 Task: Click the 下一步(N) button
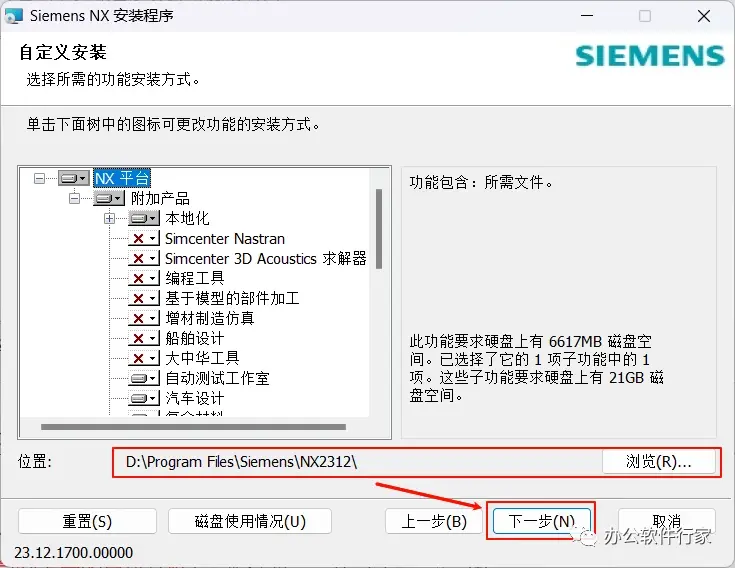point(541,521)
